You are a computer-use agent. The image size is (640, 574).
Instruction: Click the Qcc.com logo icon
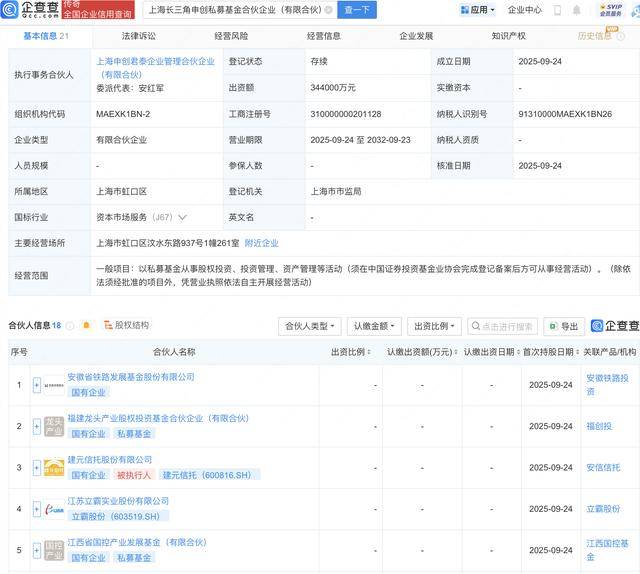[9, 9]
